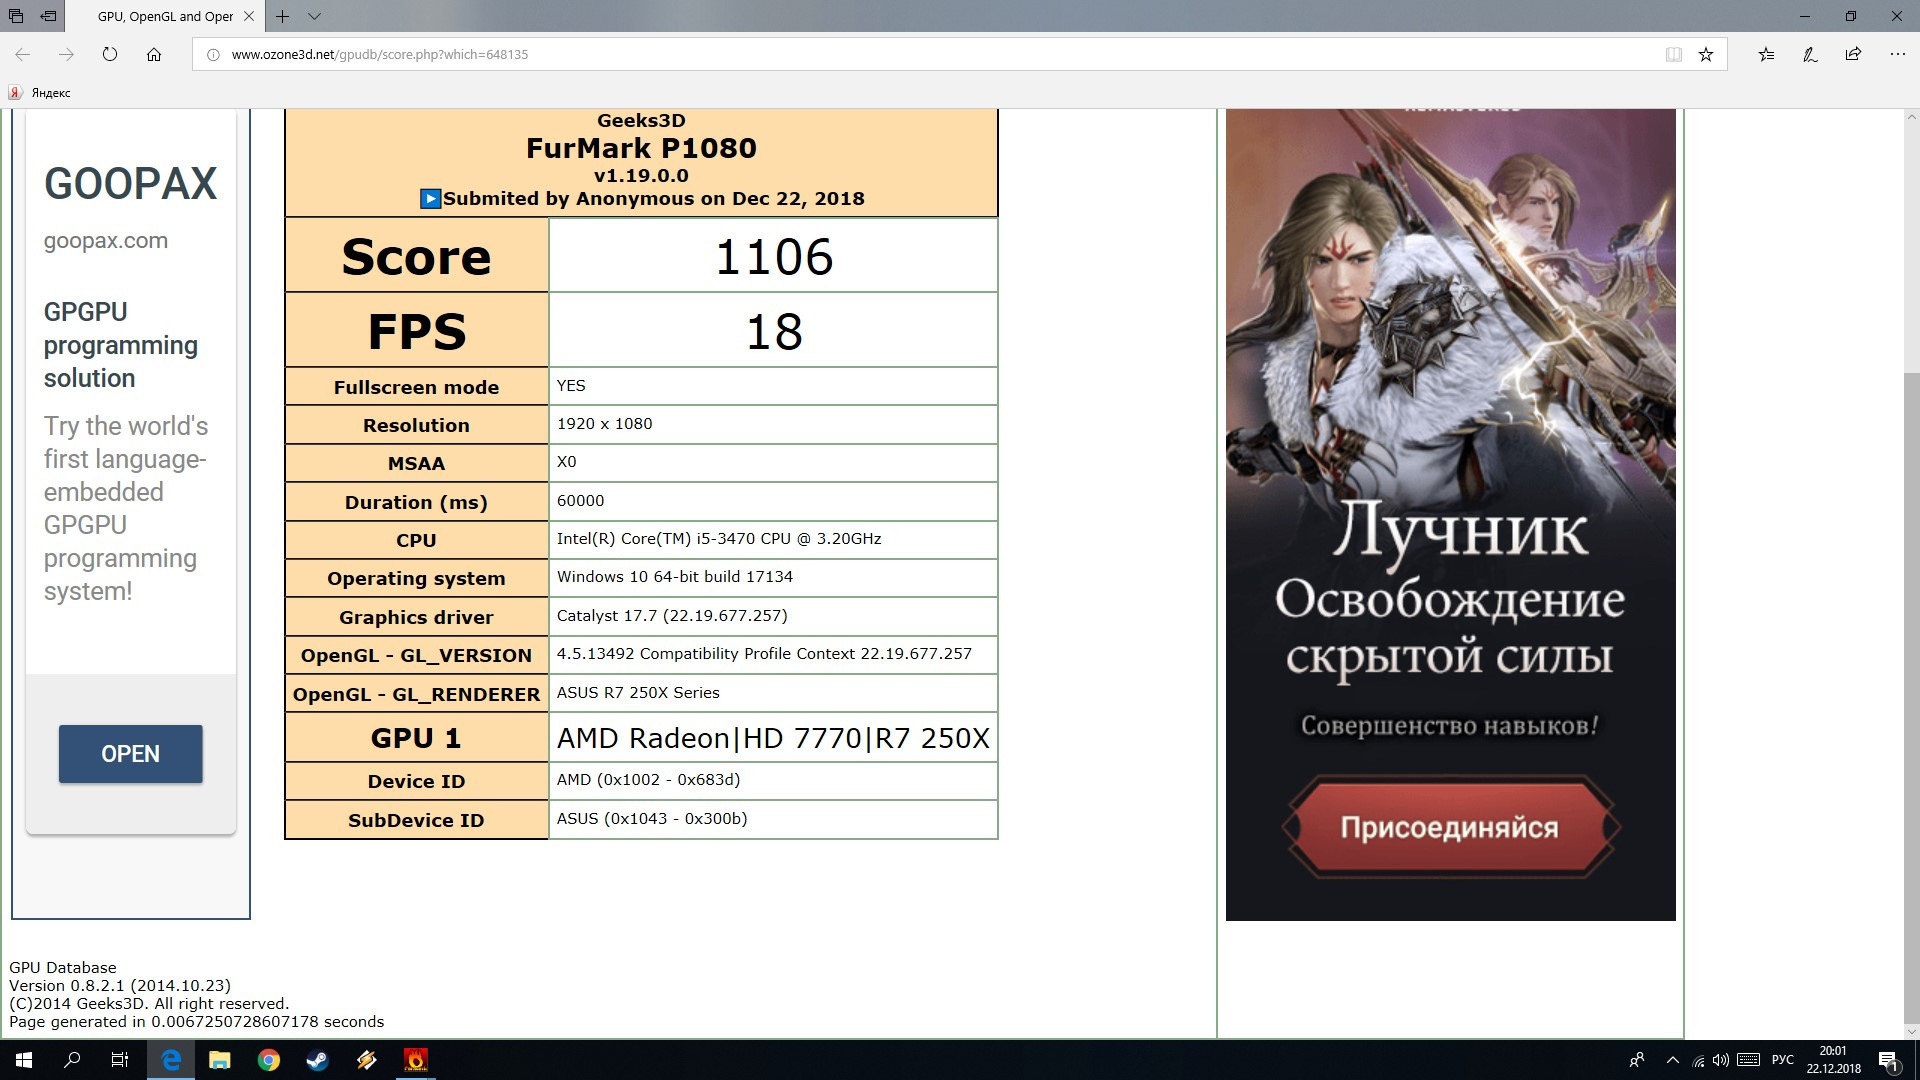Screen dimensions: 1920x1080
Task: Click the browser Refresh icon
Action: 110,54
